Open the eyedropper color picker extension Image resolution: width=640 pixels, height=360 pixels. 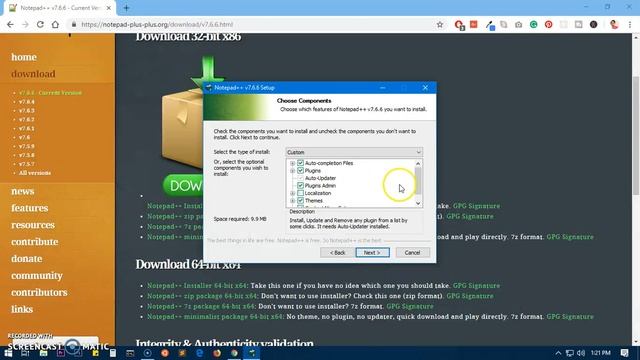[x=490, y=25]
